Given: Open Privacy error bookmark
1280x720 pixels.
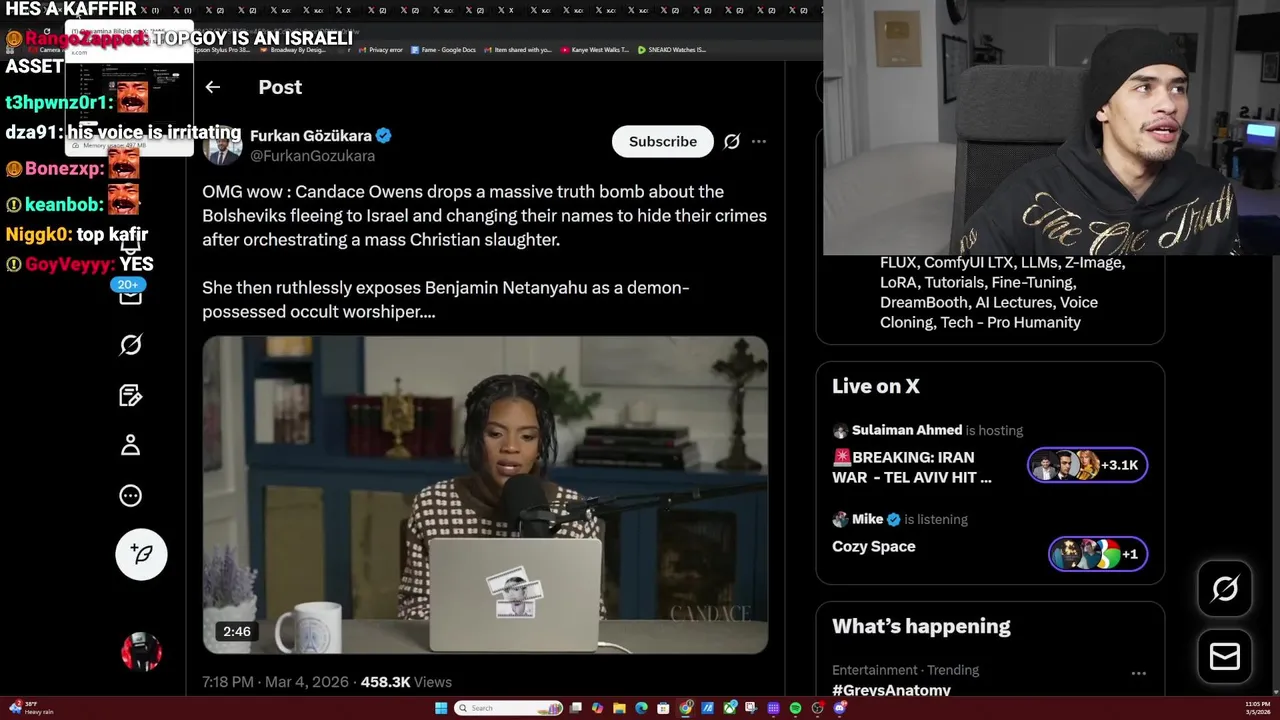Looking at the screenshot, I should click(380, 49).
